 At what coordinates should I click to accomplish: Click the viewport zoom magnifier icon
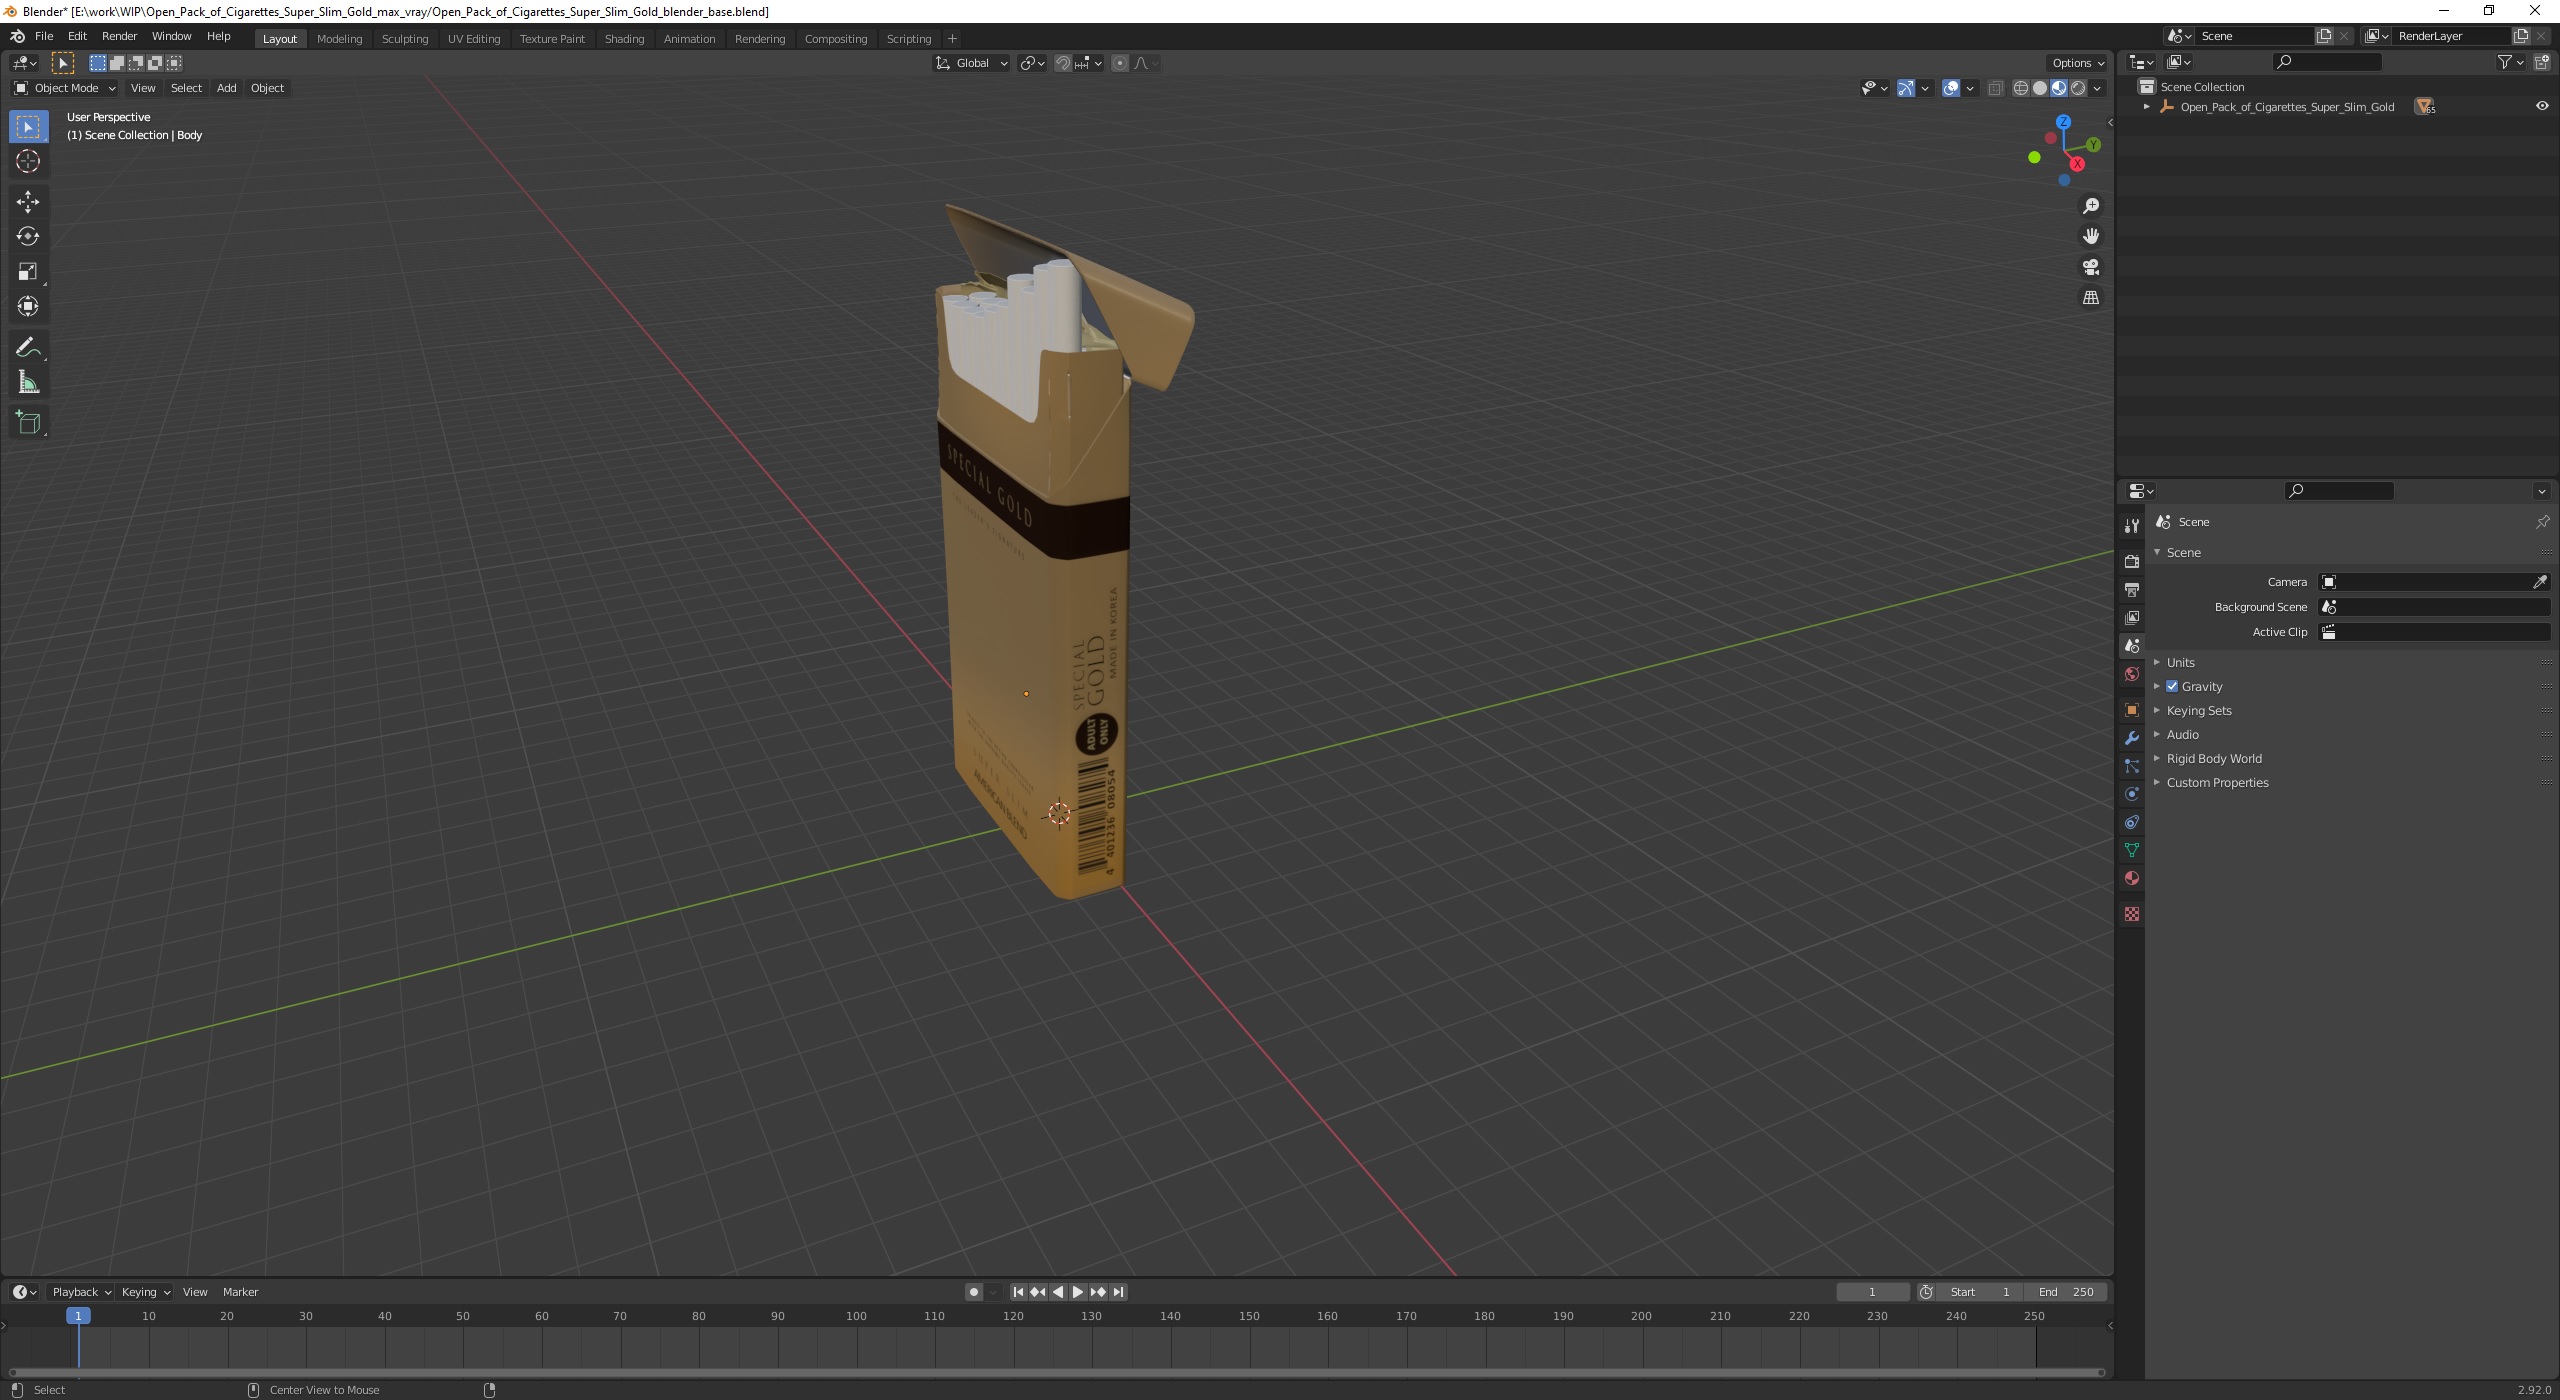pyautogui.click(x=2091, y=206)
